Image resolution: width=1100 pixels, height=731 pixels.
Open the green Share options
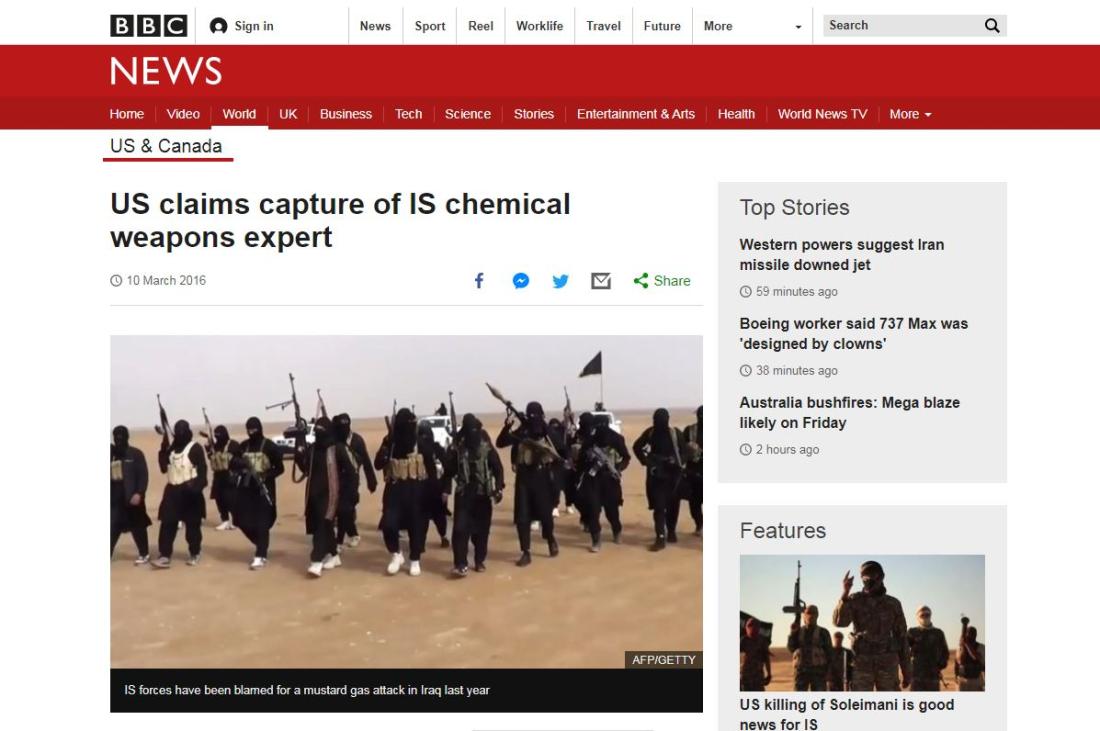tap(662, 281)
